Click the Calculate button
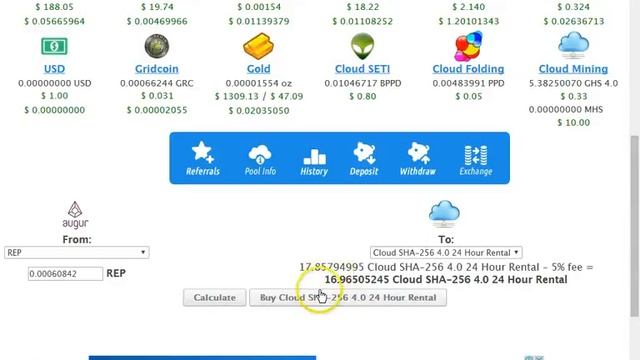Screen dimensions: 640x360 click(215, 298)
